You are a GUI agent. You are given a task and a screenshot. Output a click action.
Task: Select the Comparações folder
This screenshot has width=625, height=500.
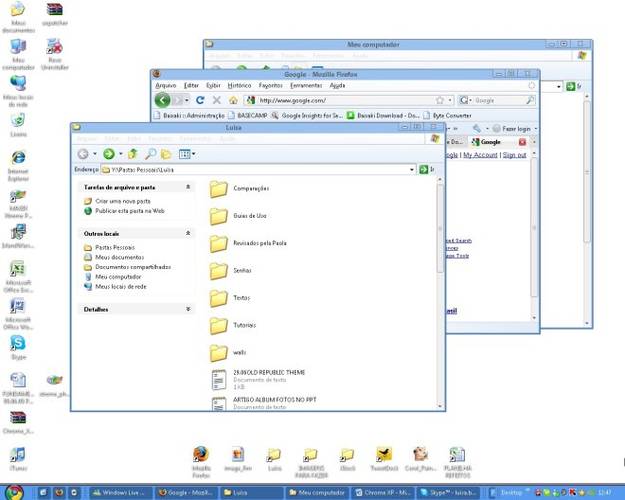(x=239, y=189)
